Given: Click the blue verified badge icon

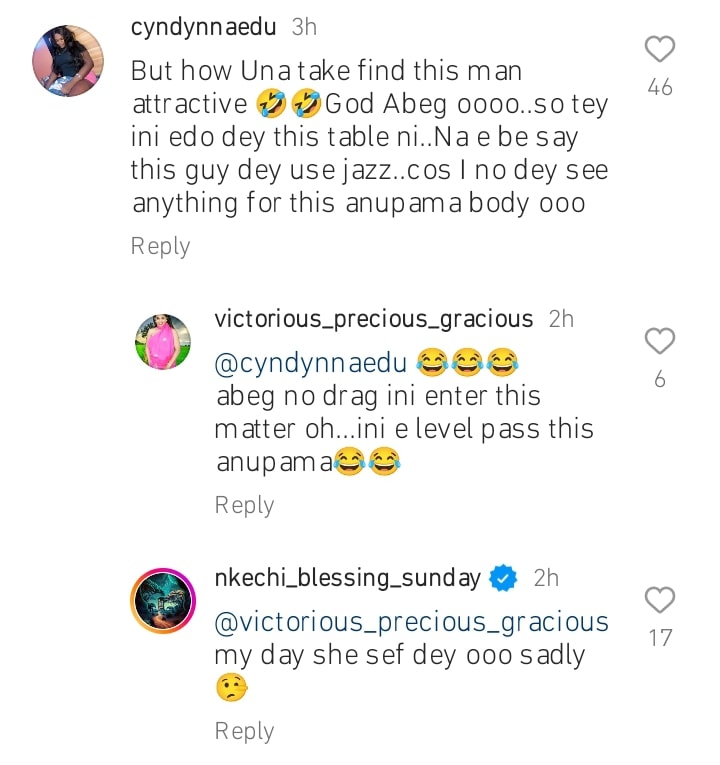Looking at the screenshot, I should (x=505, y=578).
